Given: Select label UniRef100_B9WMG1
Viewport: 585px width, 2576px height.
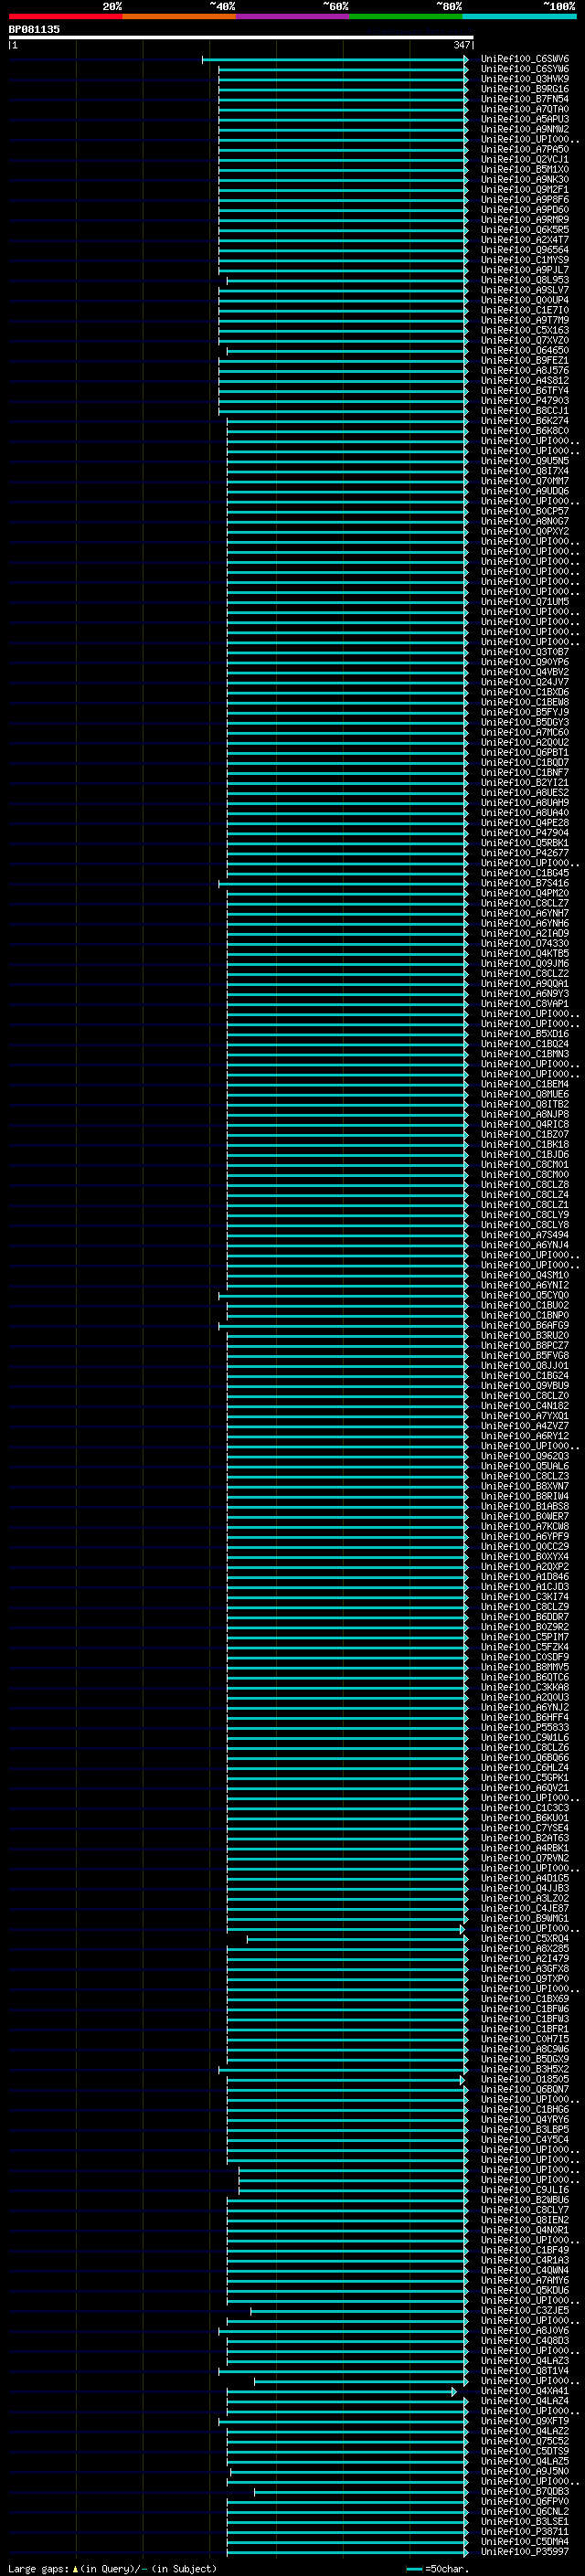Looking at the screenshot, I should [524, 1918].
